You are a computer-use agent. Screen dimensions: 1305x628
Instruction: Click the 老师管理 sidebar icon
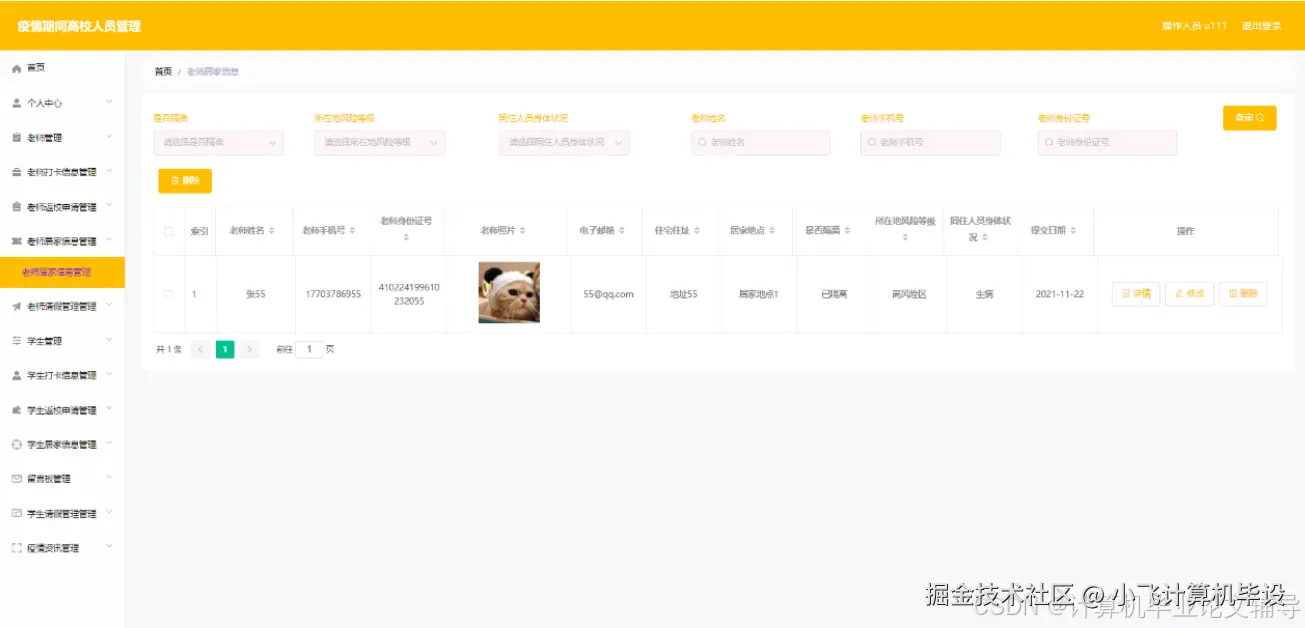[x=16, y=137]
